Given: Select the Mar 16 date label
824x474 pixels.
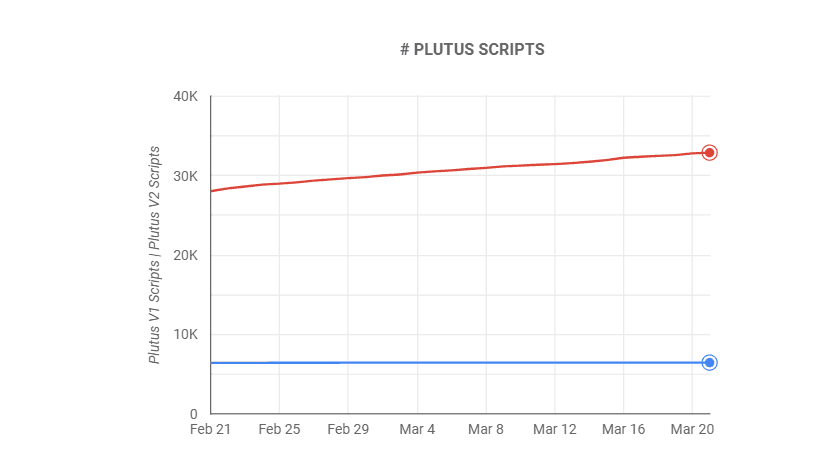Looking at the screenshot, I should (624, 429).
